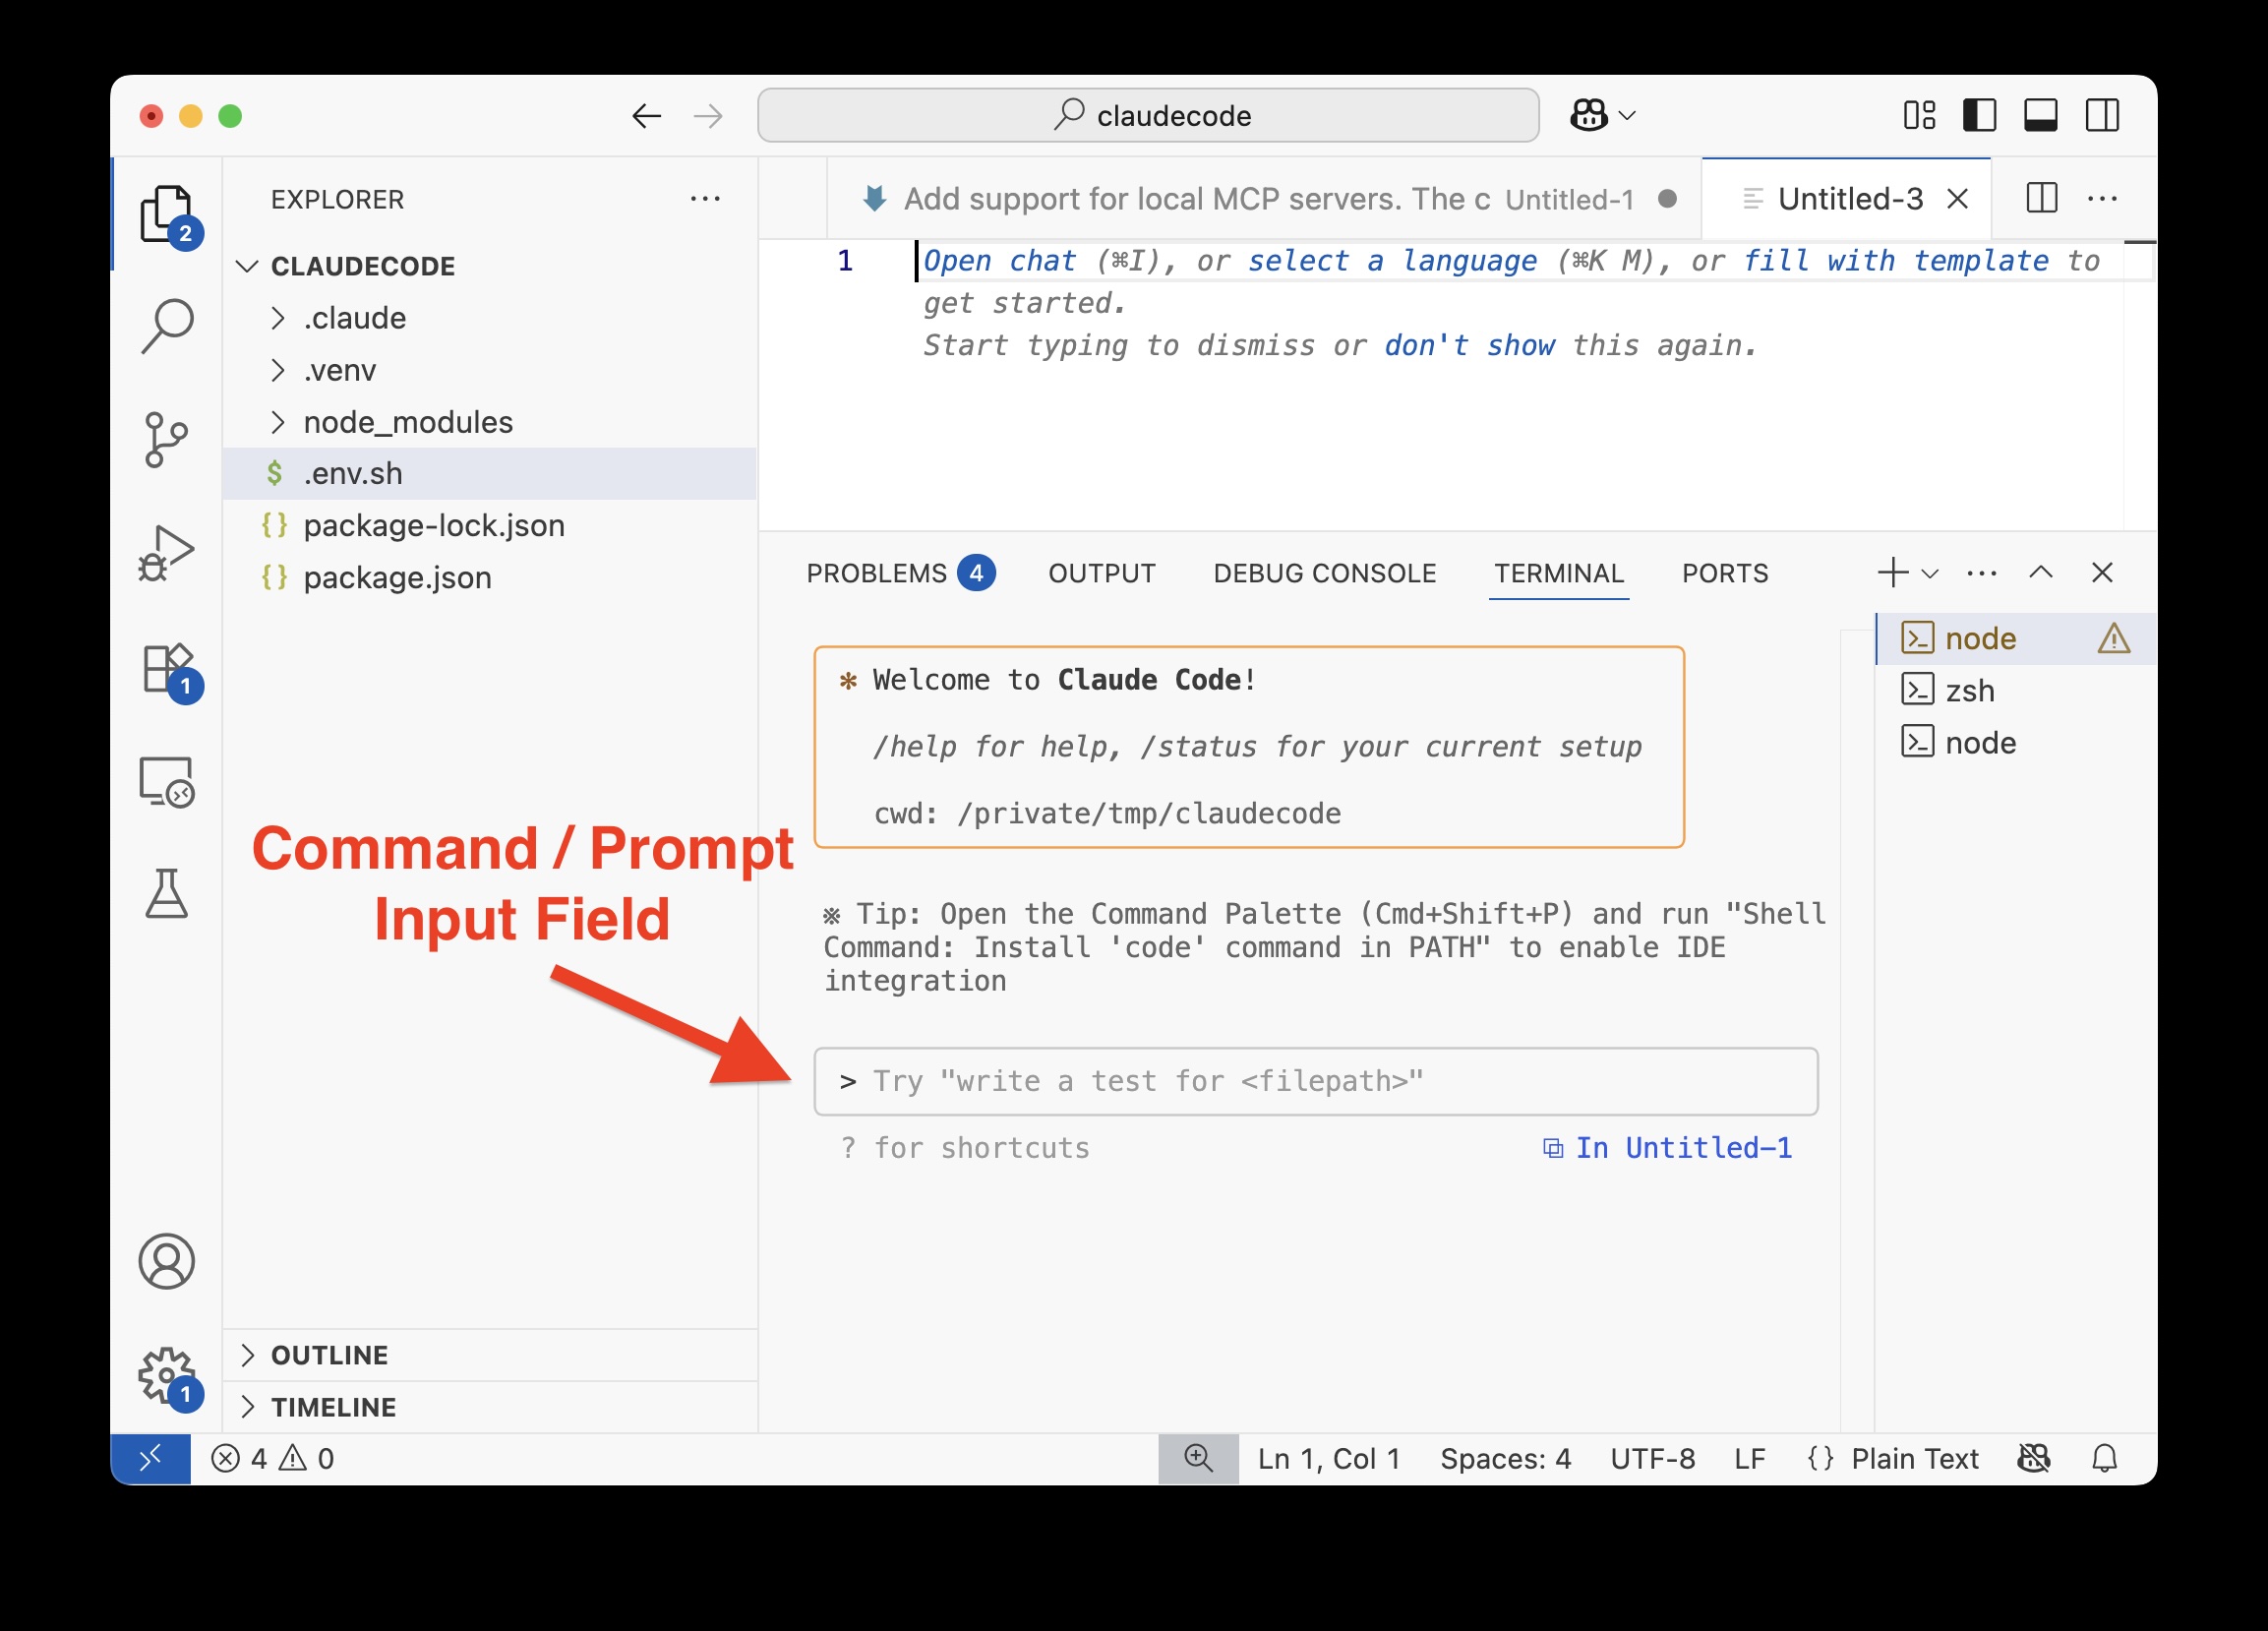Change UTF-8 encoding
Screen dimensions: 2268x1631
pyautogui.click(x=1652, y=1459)
